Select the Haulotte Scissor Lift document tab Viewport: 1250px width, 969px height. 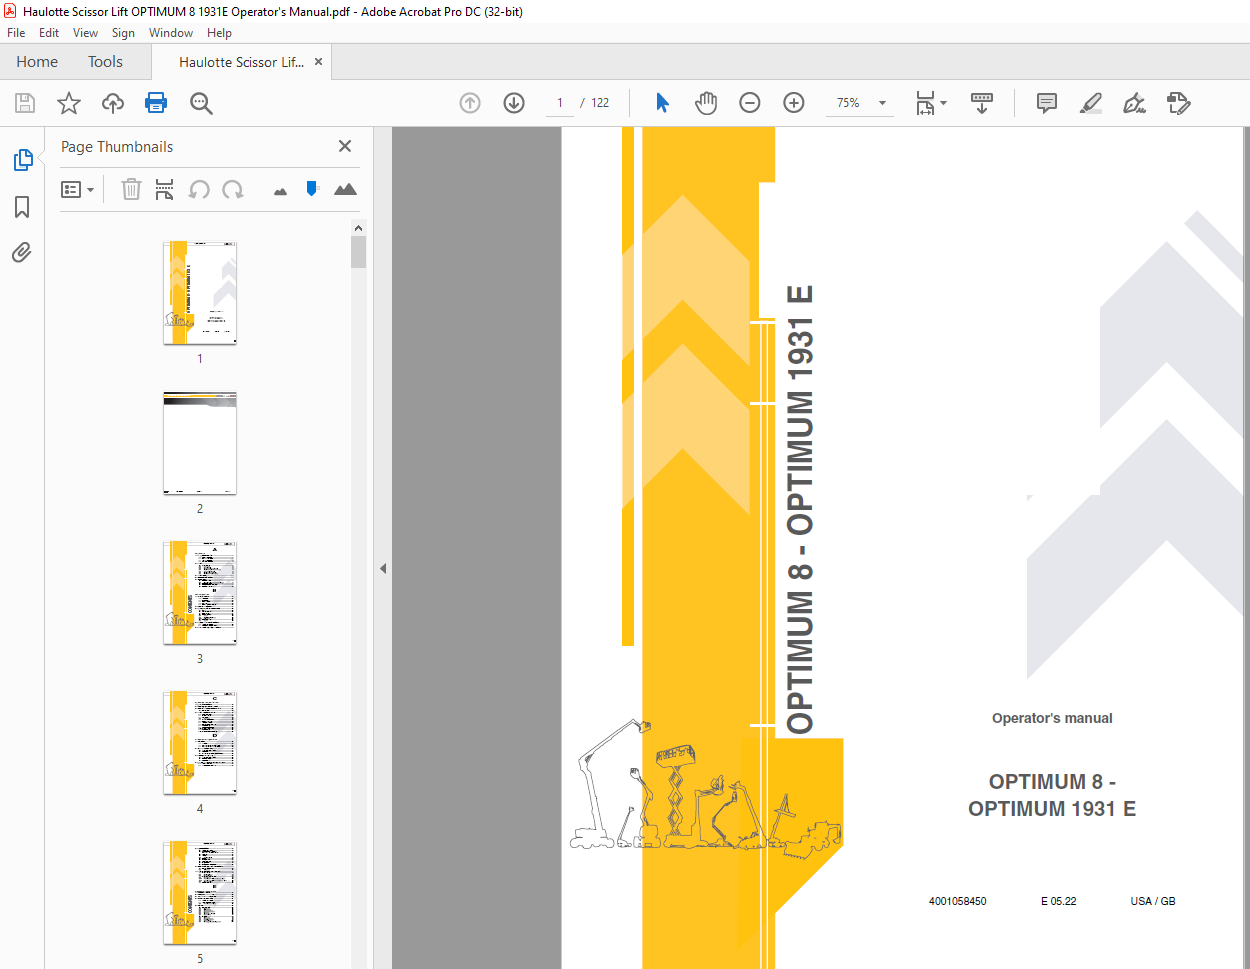pyautogui.click(x=241, y=62)
